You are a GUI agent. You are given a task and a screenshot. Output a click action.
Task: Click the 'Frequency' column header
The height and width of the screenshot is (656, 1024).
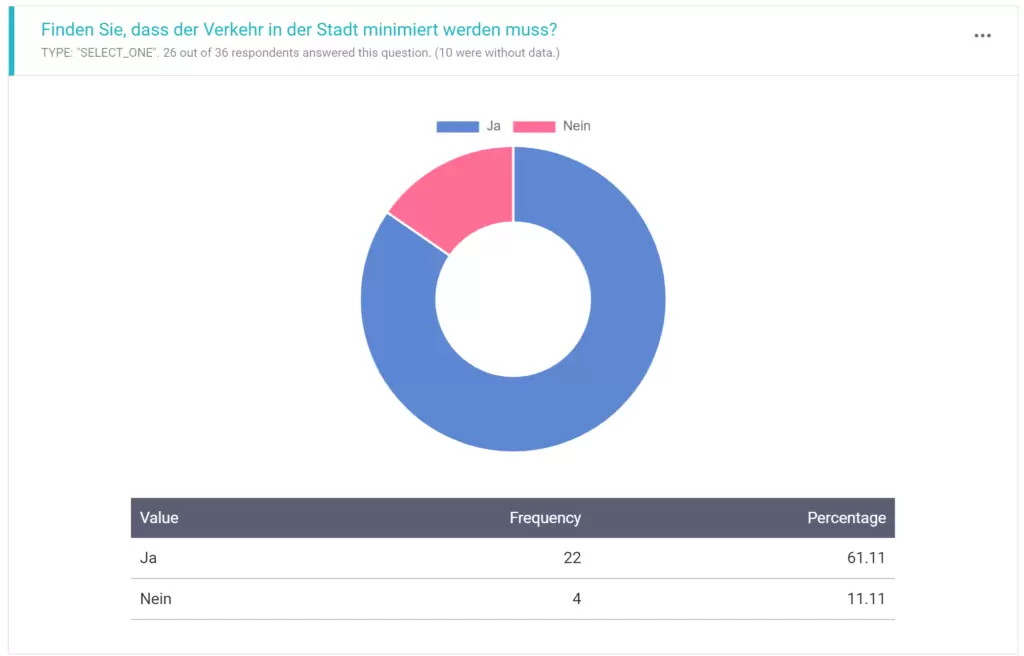click(545, 518)
